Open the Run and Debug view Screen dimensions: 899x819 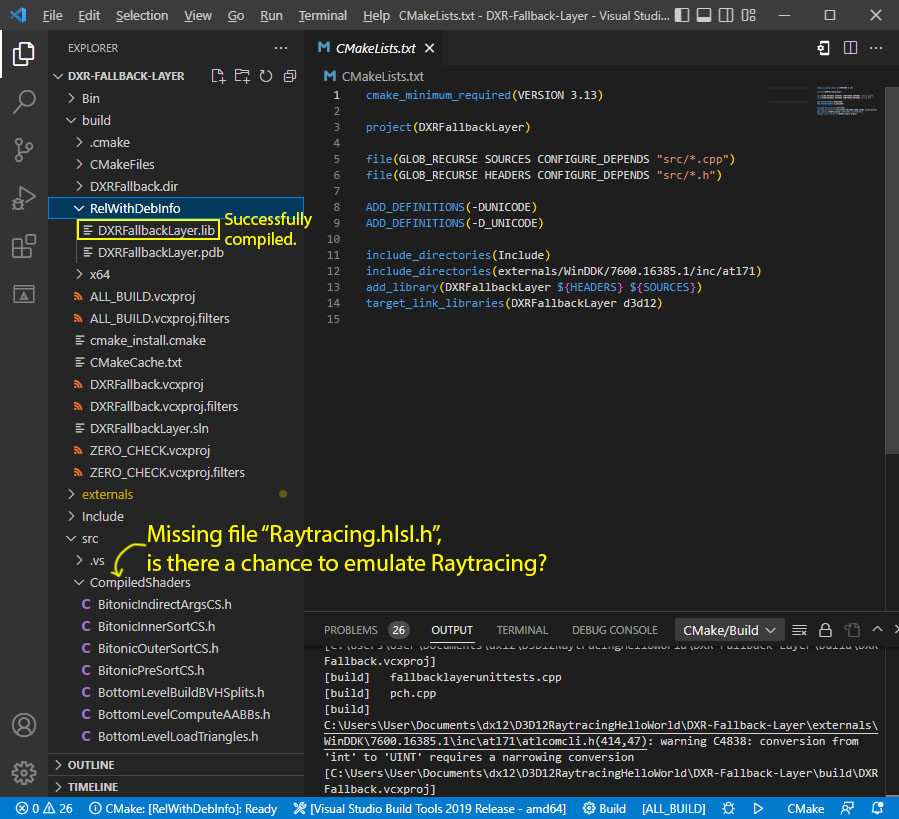point(24,198)
